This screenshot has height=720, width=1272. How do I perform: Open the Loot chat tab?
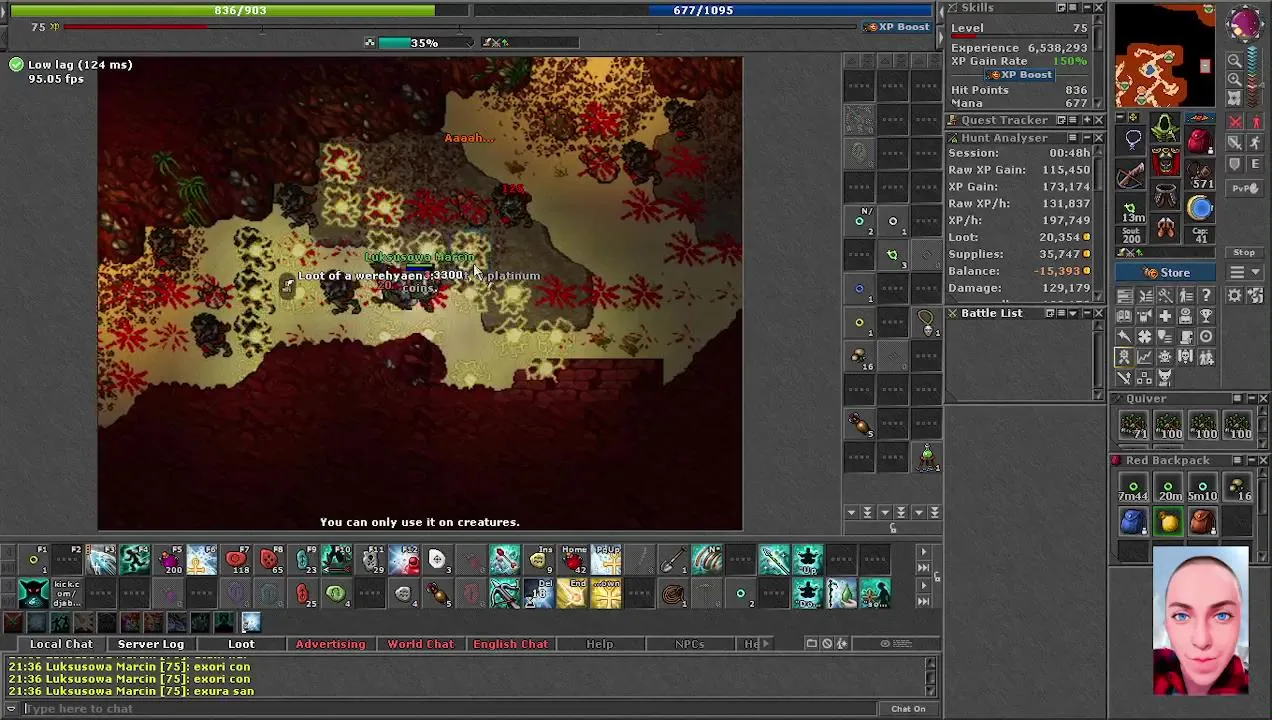click(241, 644)
